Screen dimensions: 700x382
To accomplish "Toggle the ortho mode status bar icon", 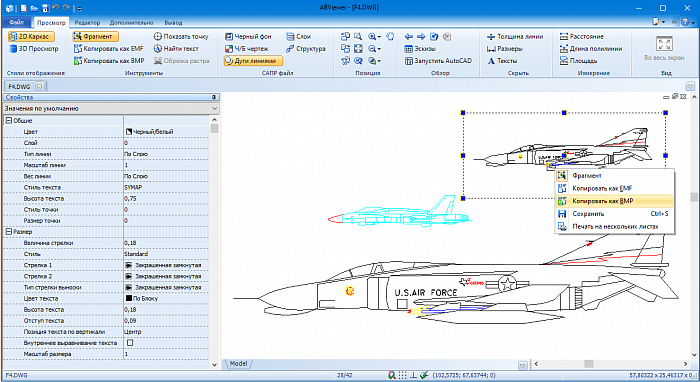I will [413, 375].
